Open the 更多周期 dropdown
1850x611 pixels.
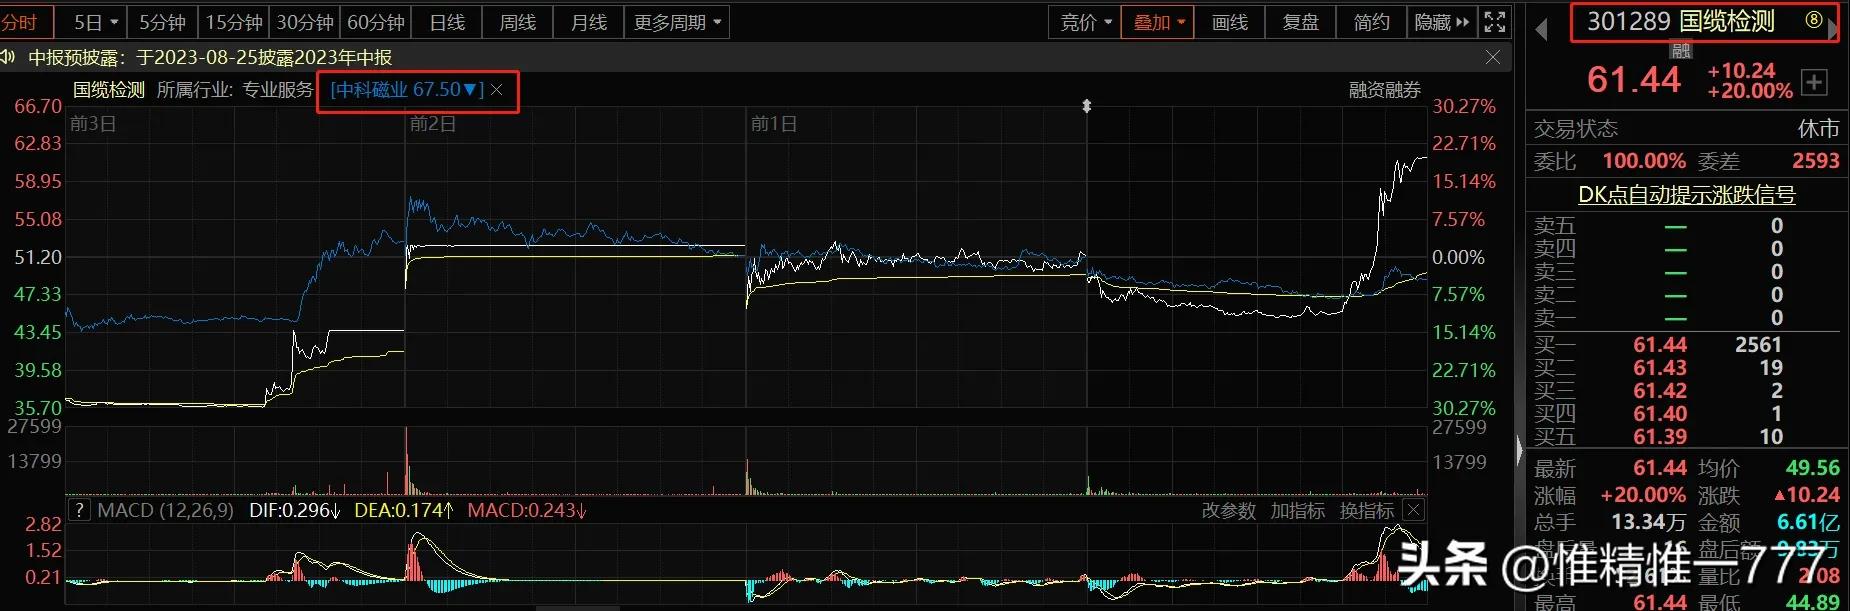pyautogui.click(x=677, y=22)
